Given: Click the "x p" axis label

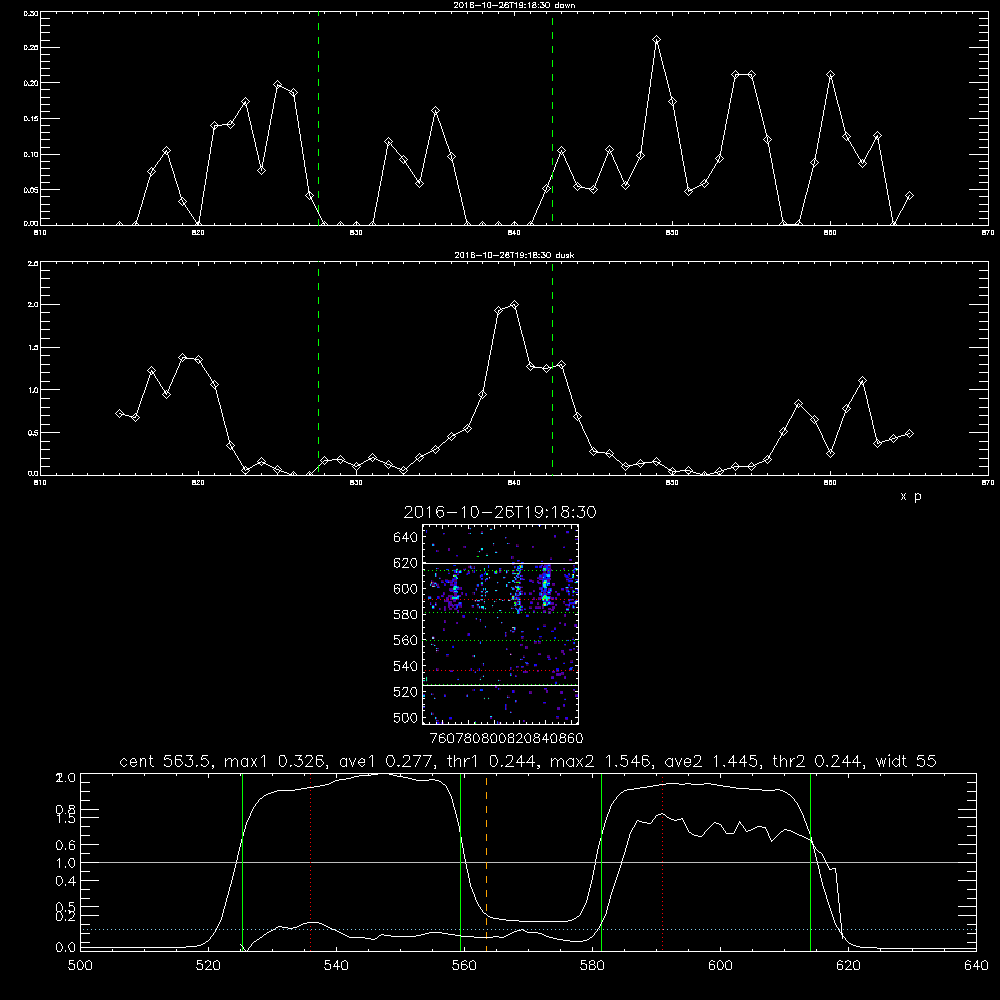Looking at the screenshot, I should (911, 496).
